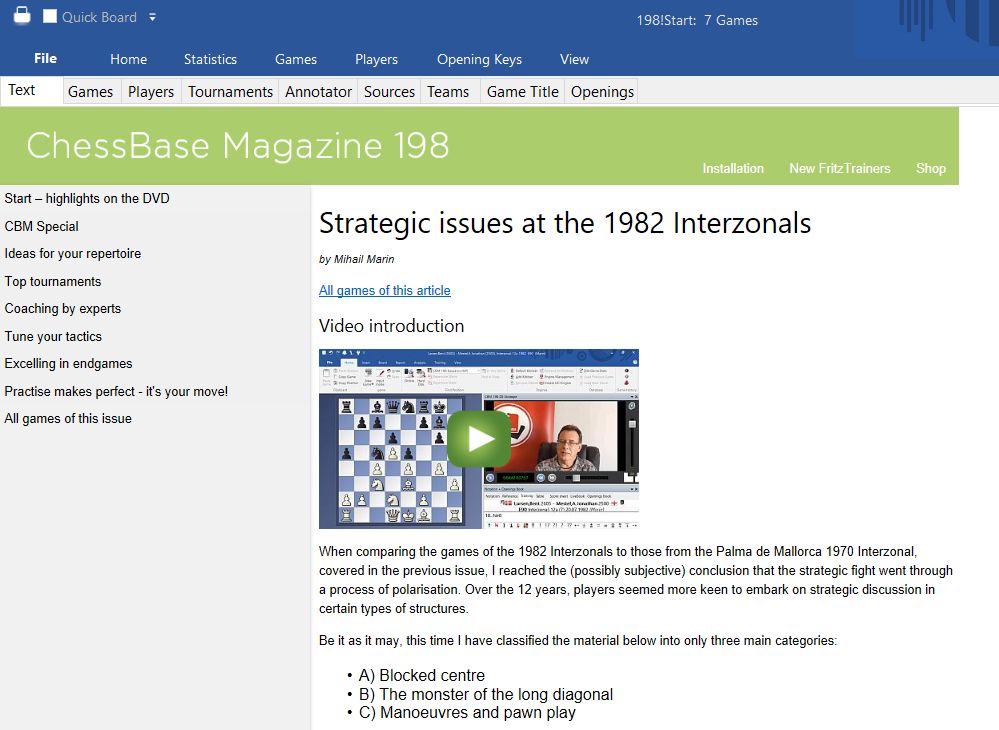This screenshot has height=730, width=999.
Task: Open the Teams tab
Action: tap(448, 91)
